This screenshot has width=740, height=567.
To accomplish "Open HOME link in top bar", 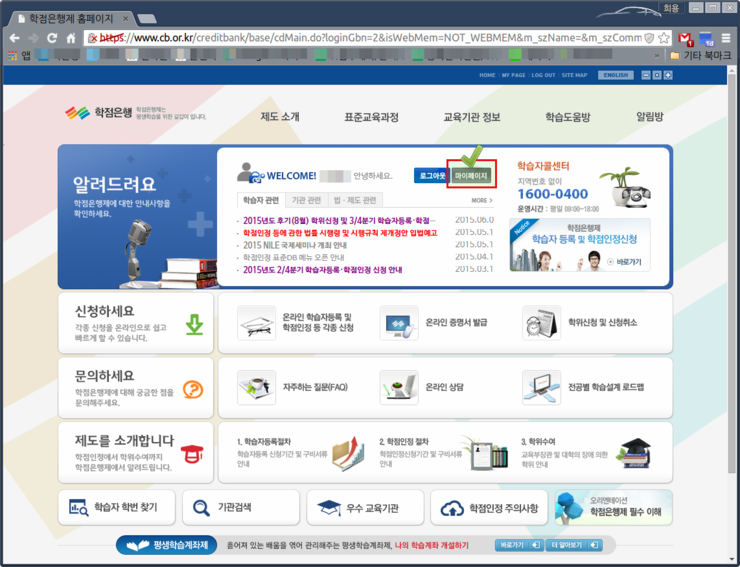I will click(x=487, y=75).
